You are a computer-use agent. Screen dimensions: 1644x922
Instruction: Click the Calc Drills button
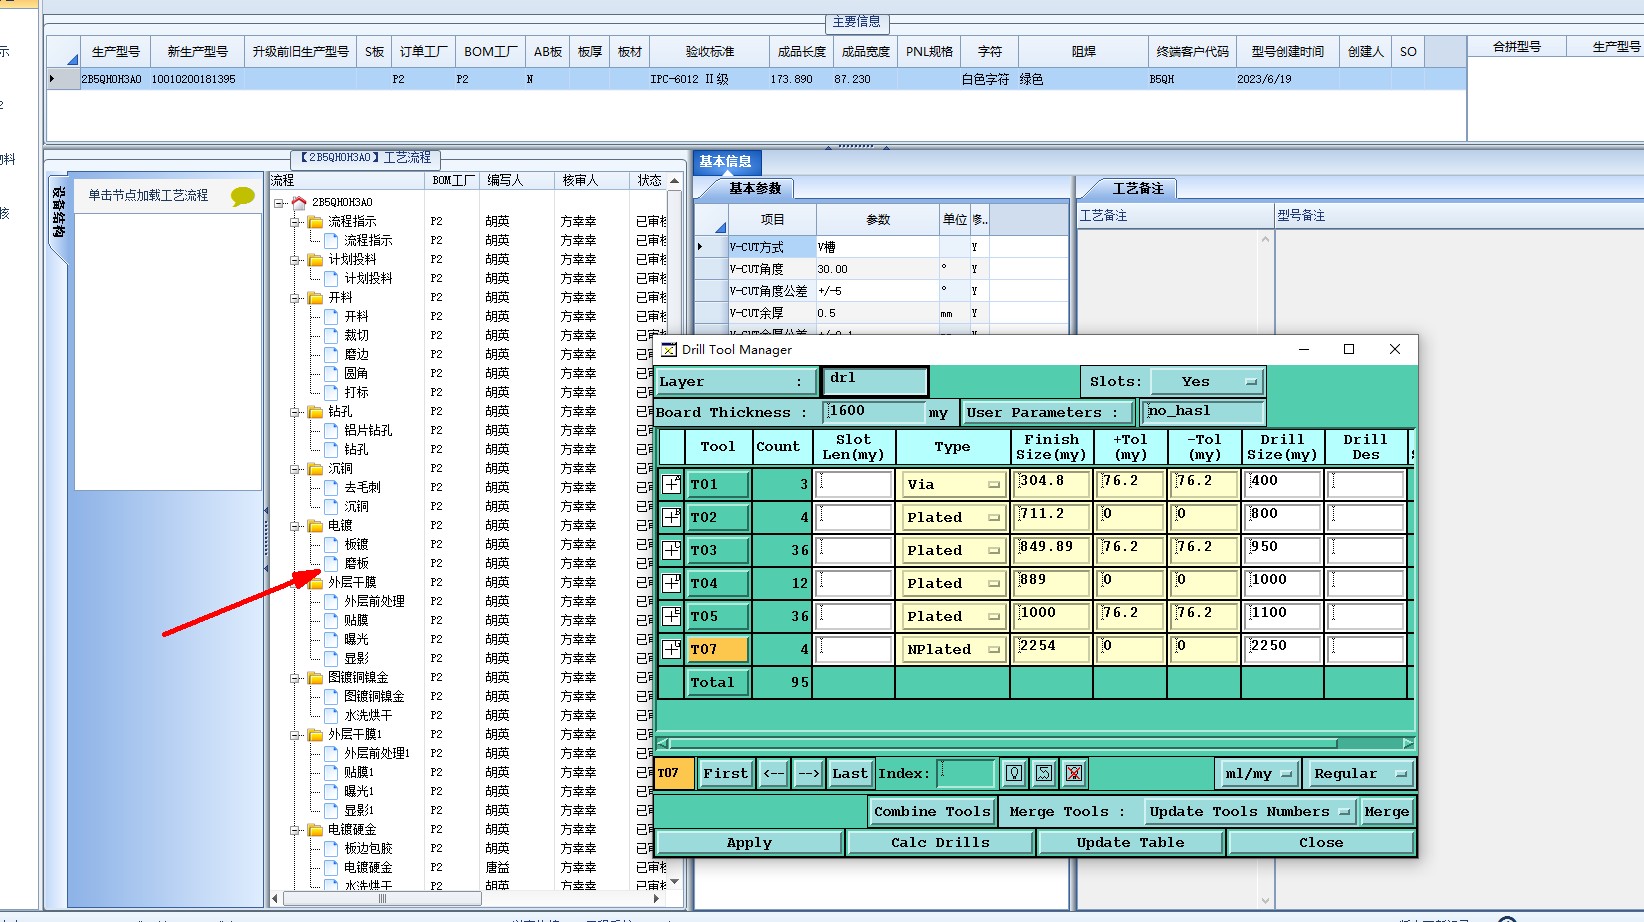point(940,843)
